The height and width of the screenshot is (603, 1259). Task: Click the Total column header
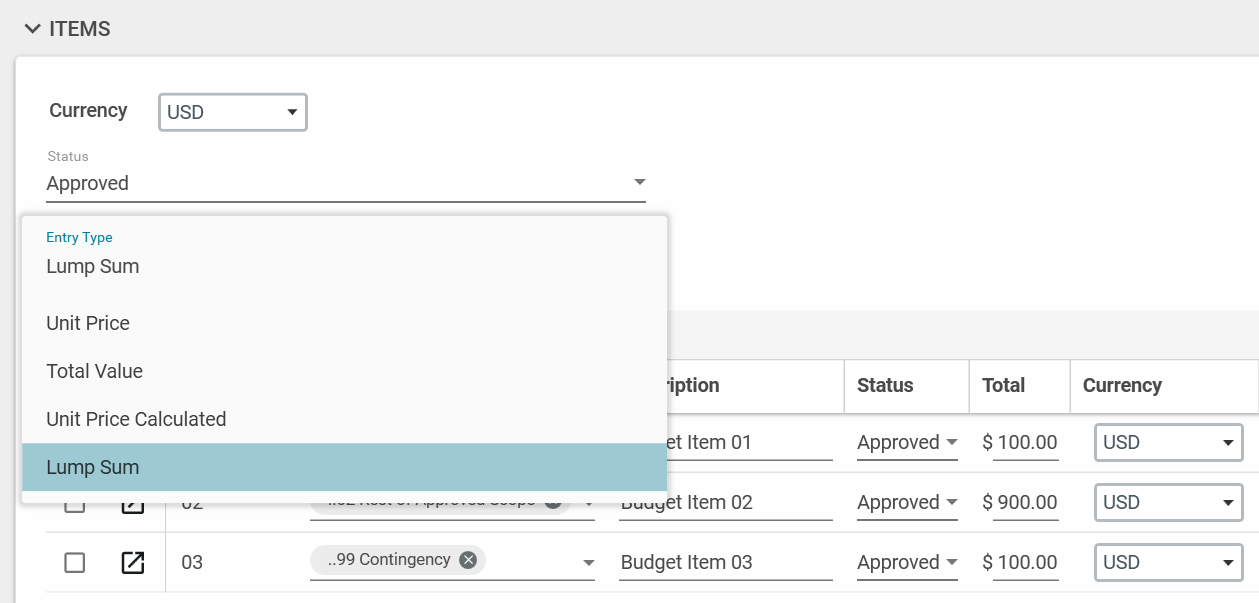click(x=1003, y=385)
